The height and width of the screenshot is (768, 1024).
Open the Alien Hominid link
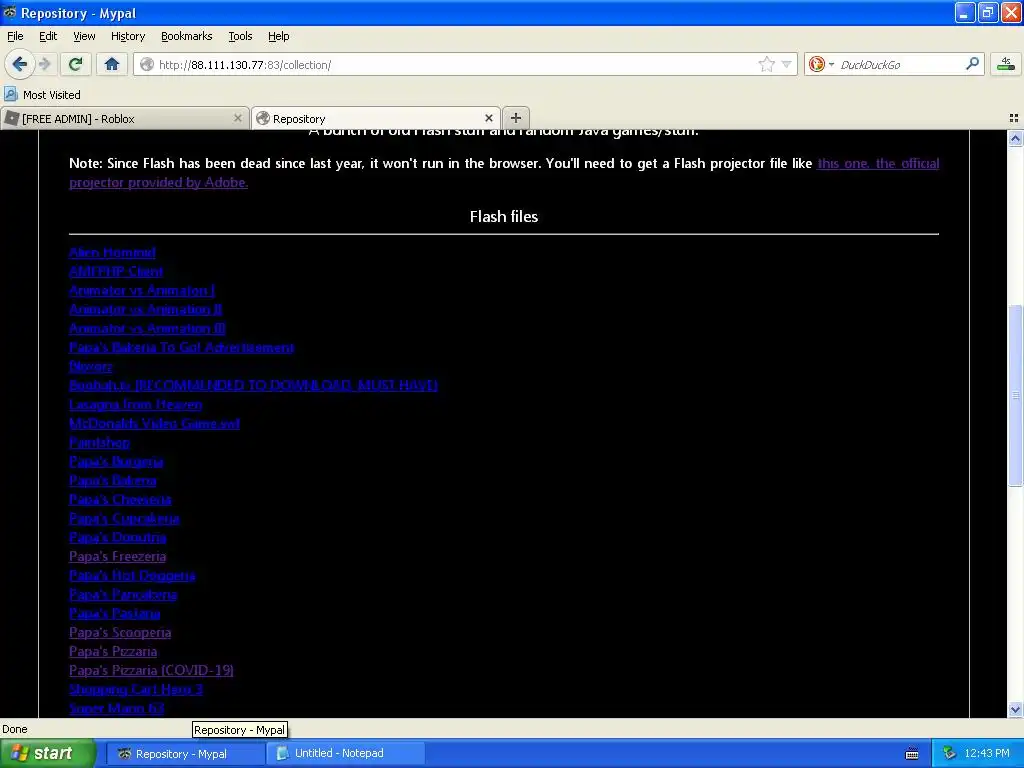[112, 253]
